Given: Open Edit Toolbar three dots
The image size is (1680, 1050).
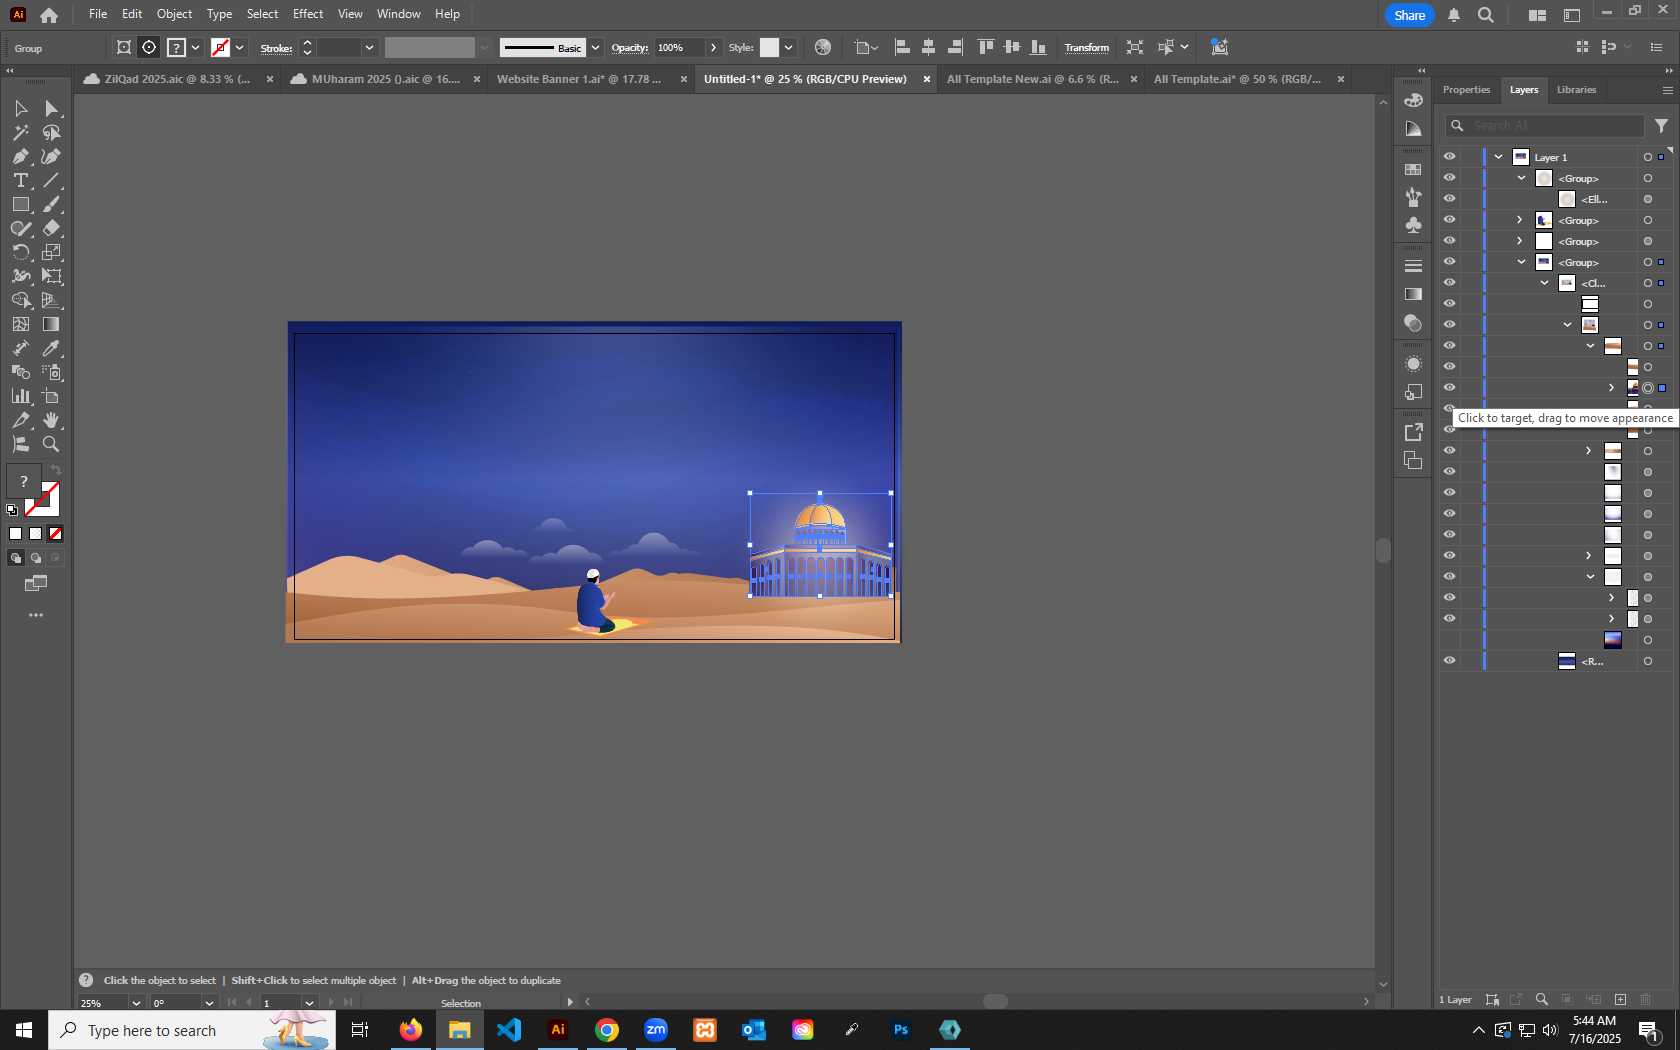Looking at the screenshot, I should pyautogui.click(x=36, y=615).
